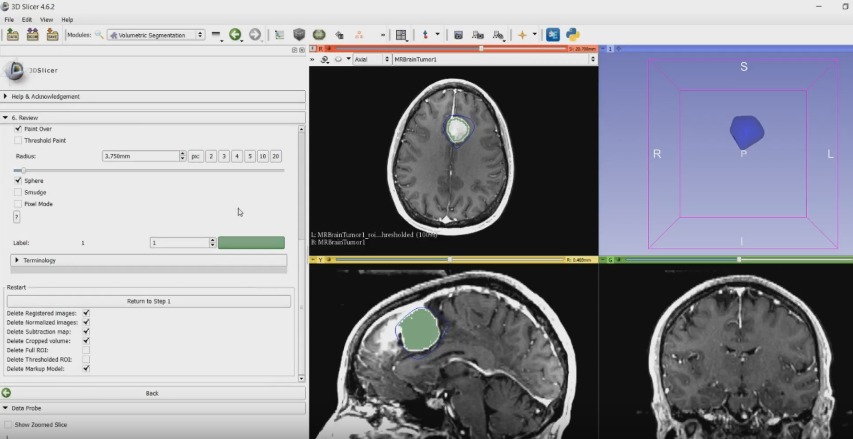Enable the Threshold Paint checkbox
This screenshot has width=853, height=439.
click(x=18, y=140)
